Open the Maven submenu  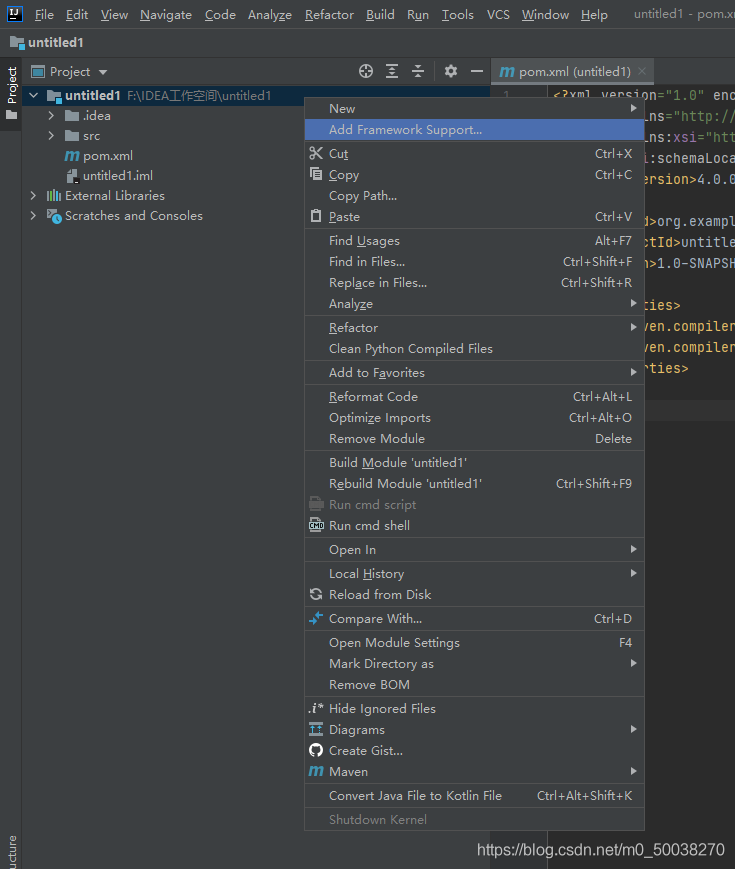[x=348, y=772]
